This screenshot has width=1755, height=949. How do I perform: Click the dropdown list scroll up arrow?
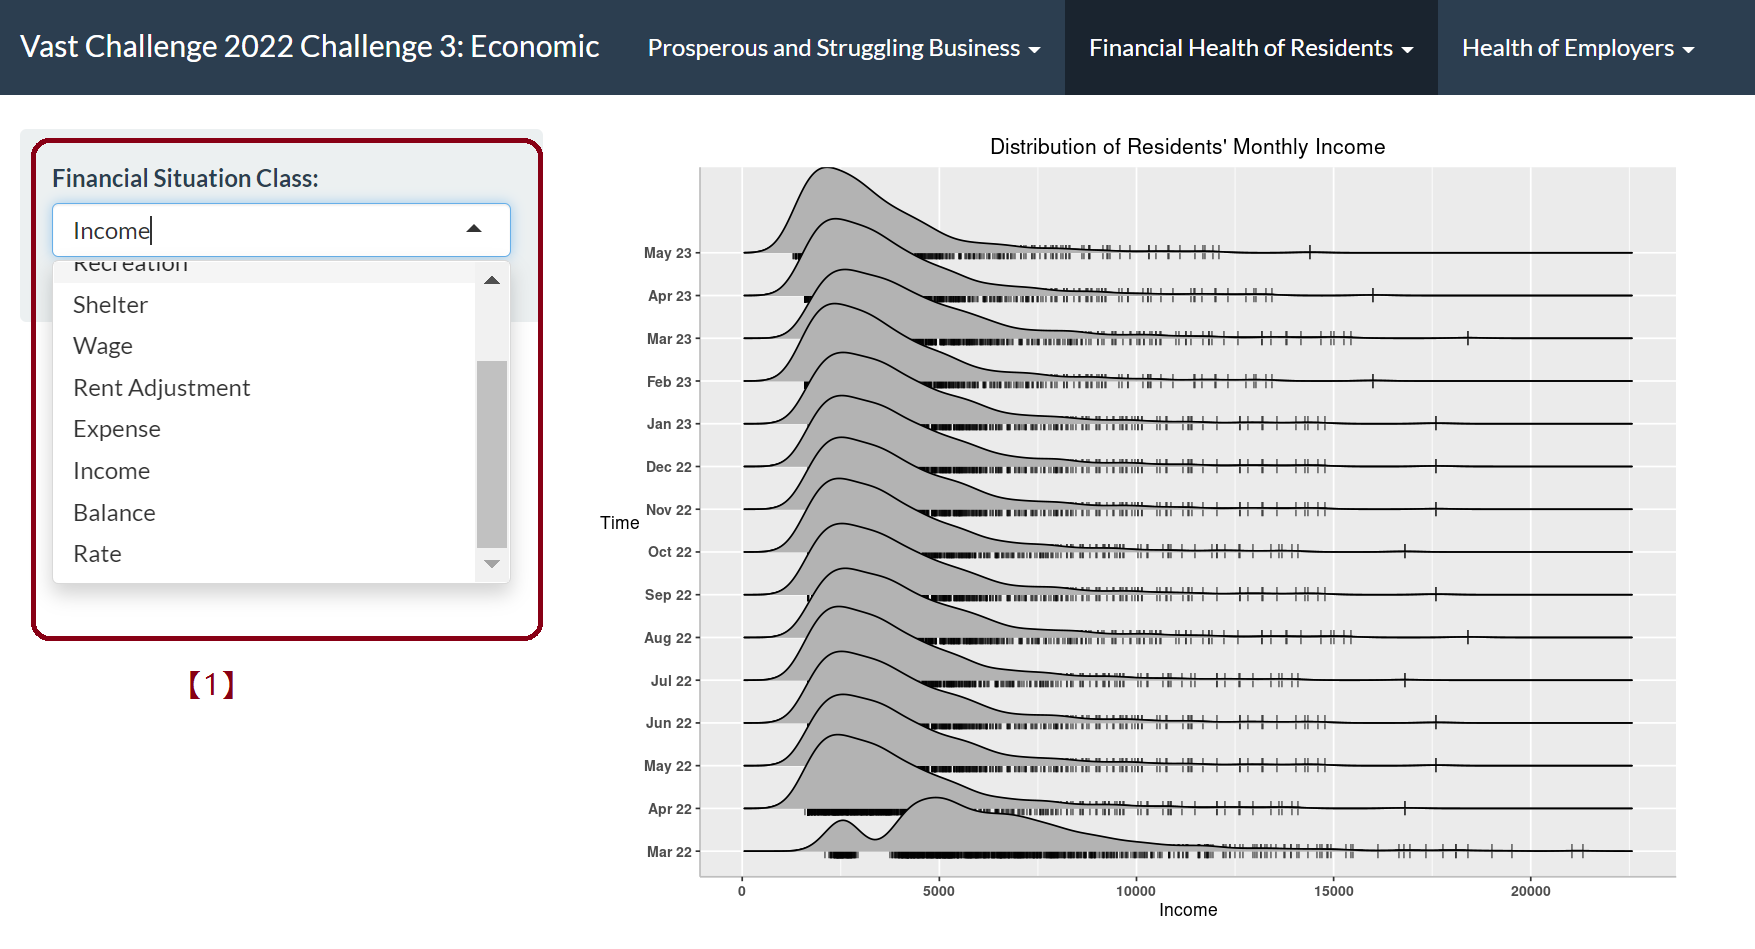click(492, 281)
